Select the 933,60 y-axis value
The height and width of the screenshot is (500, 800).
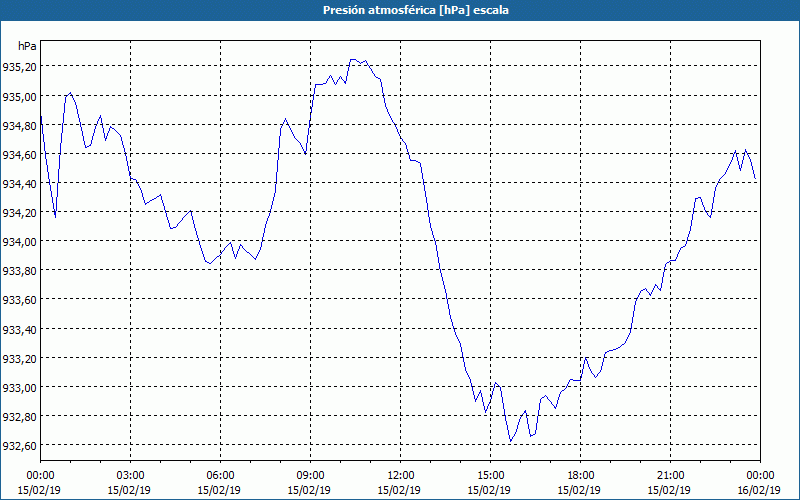coord(19,300)
